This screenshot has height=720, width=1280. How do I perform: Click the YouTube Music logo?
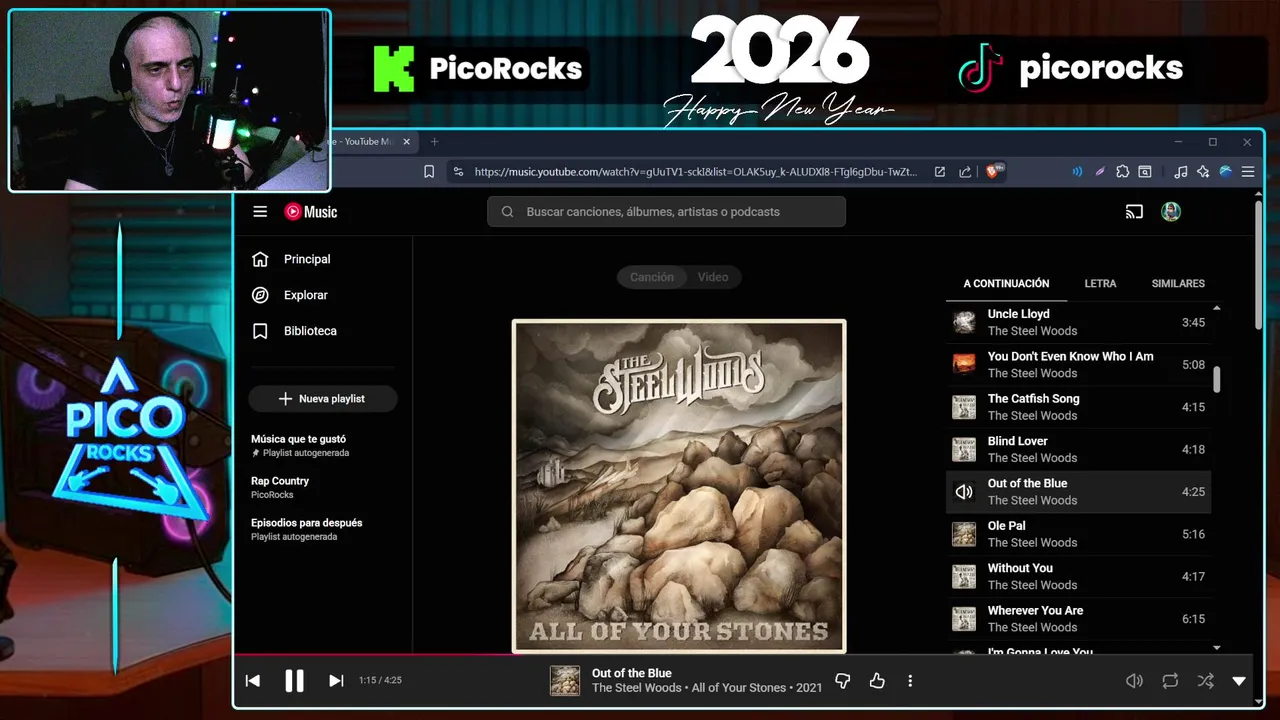[x=311, y=212]
